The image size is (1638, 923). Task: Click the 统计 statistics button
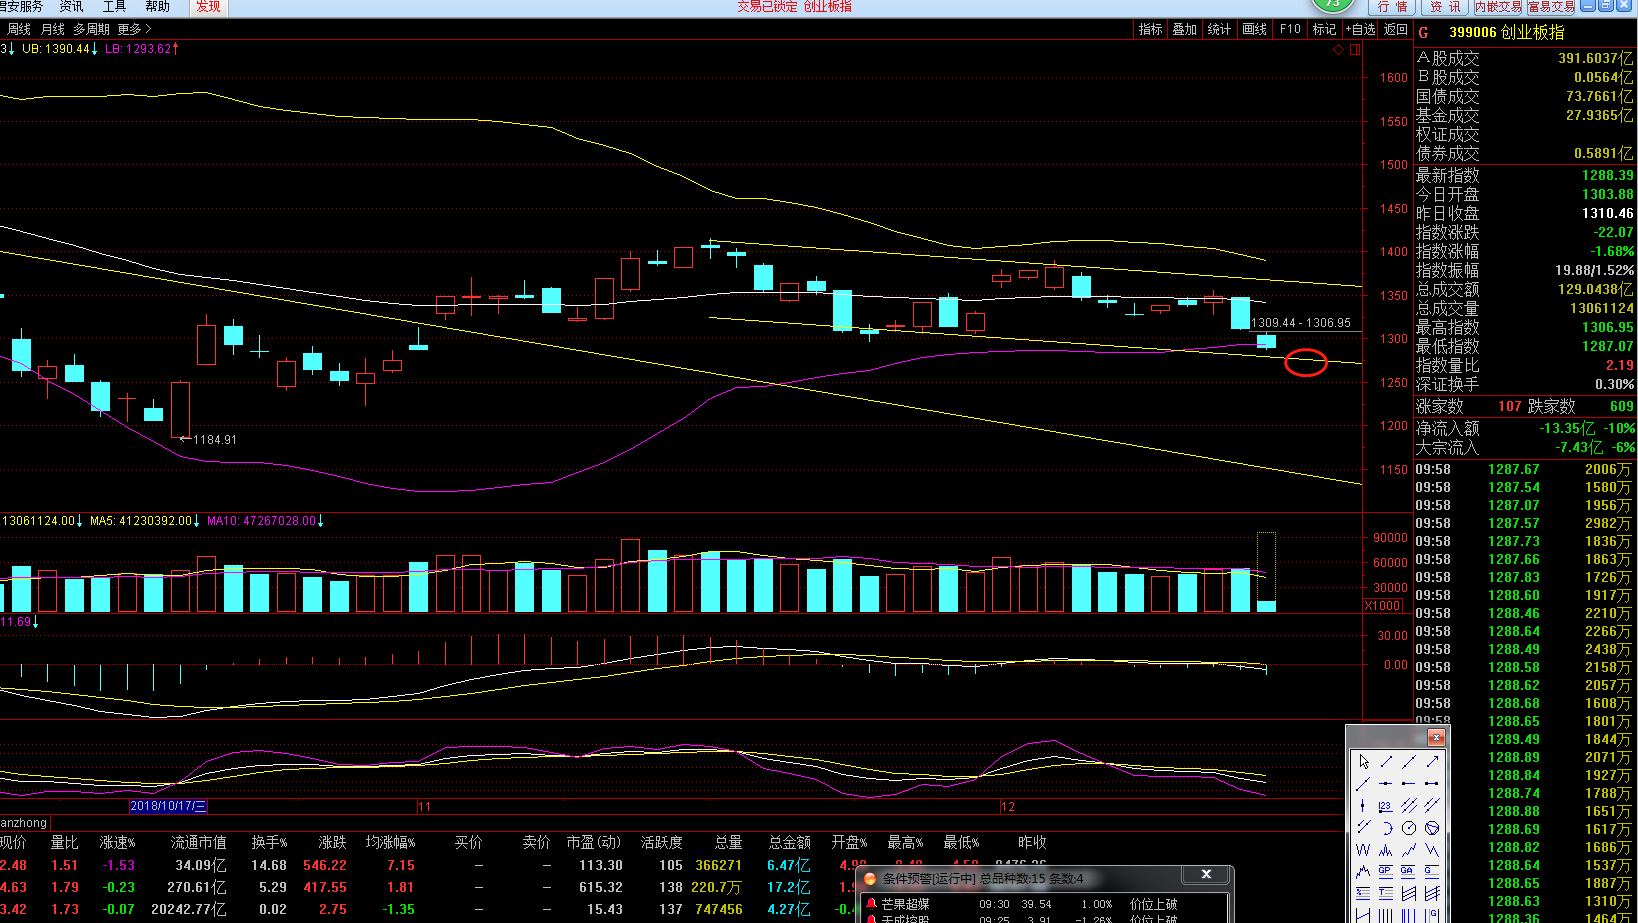tap(1220, 29)
